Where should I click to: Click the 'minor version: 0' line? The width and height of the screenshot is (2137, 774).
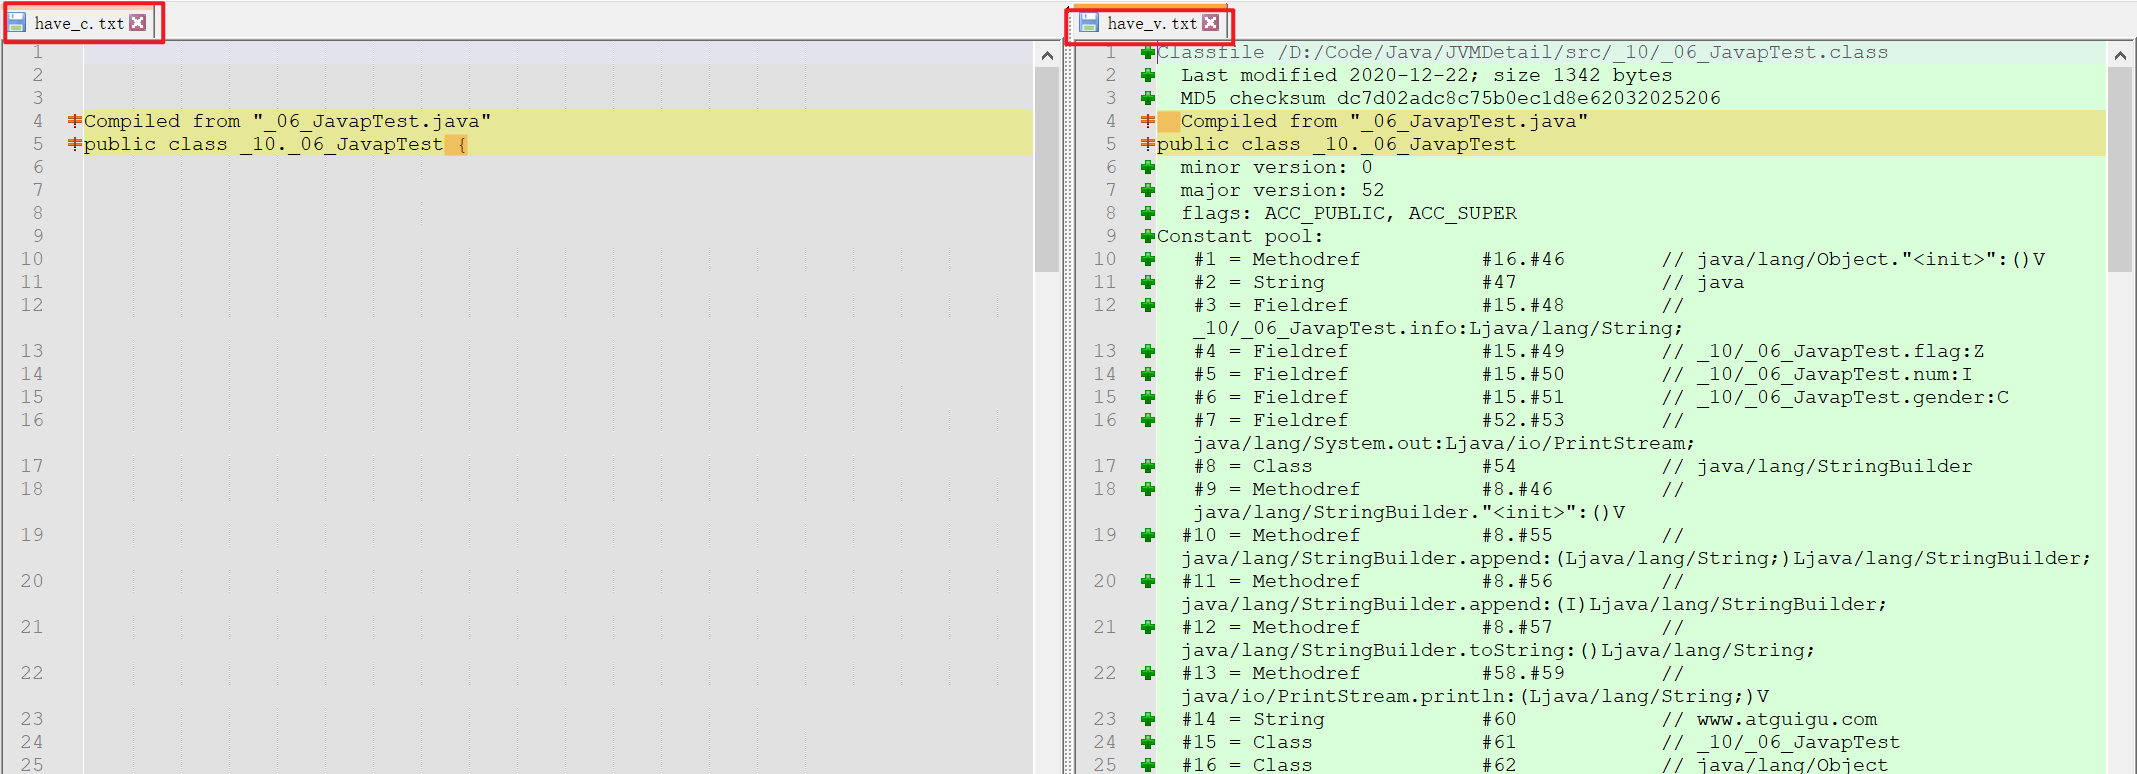1276,167
